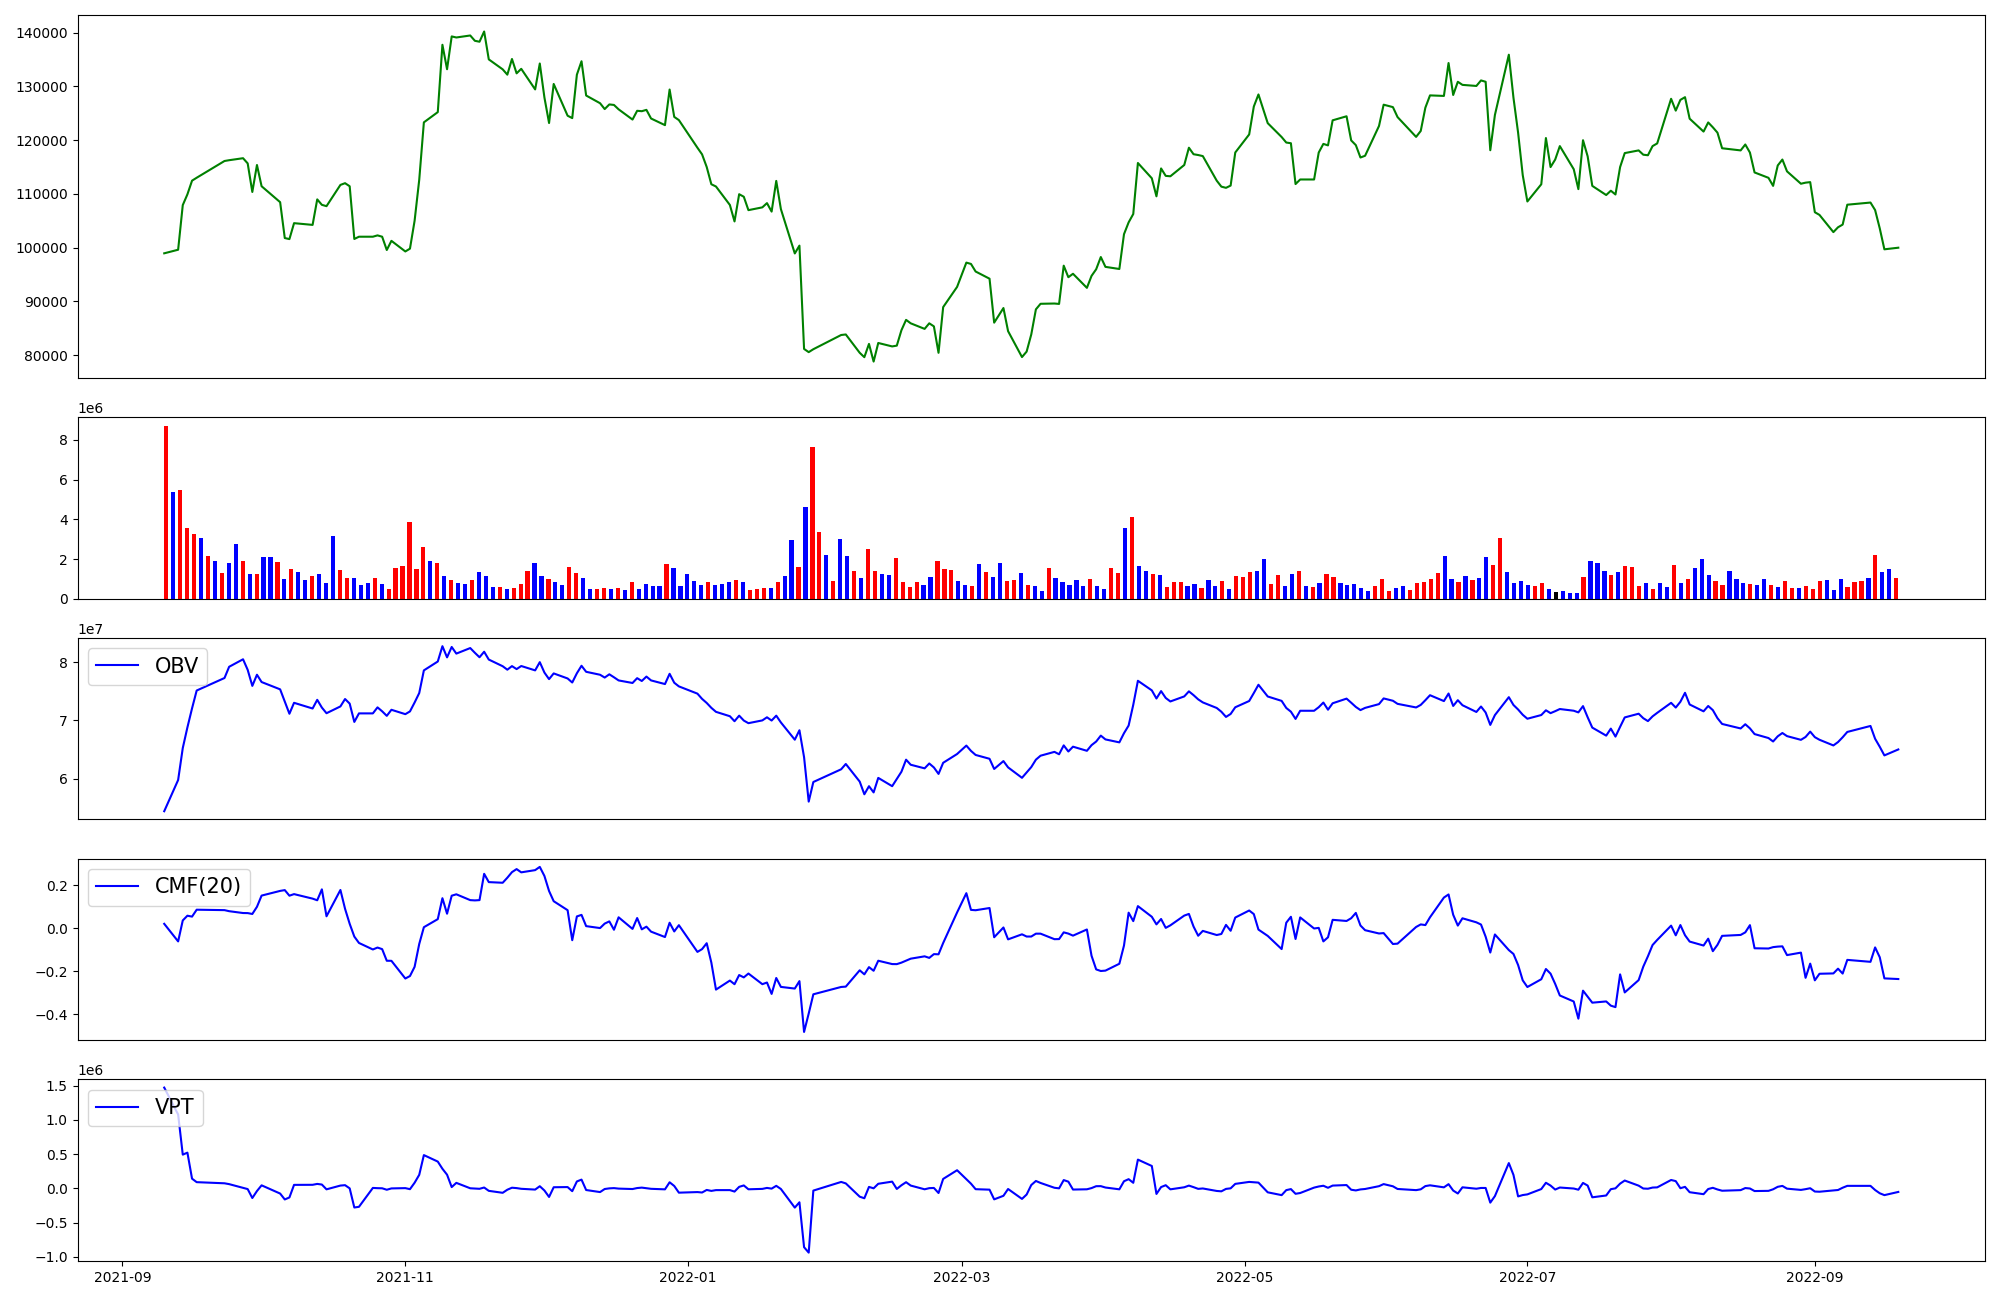Click the VPT legend label
The height and width of the screenshot is (1300, 2000).
(x=174, y=1107)
